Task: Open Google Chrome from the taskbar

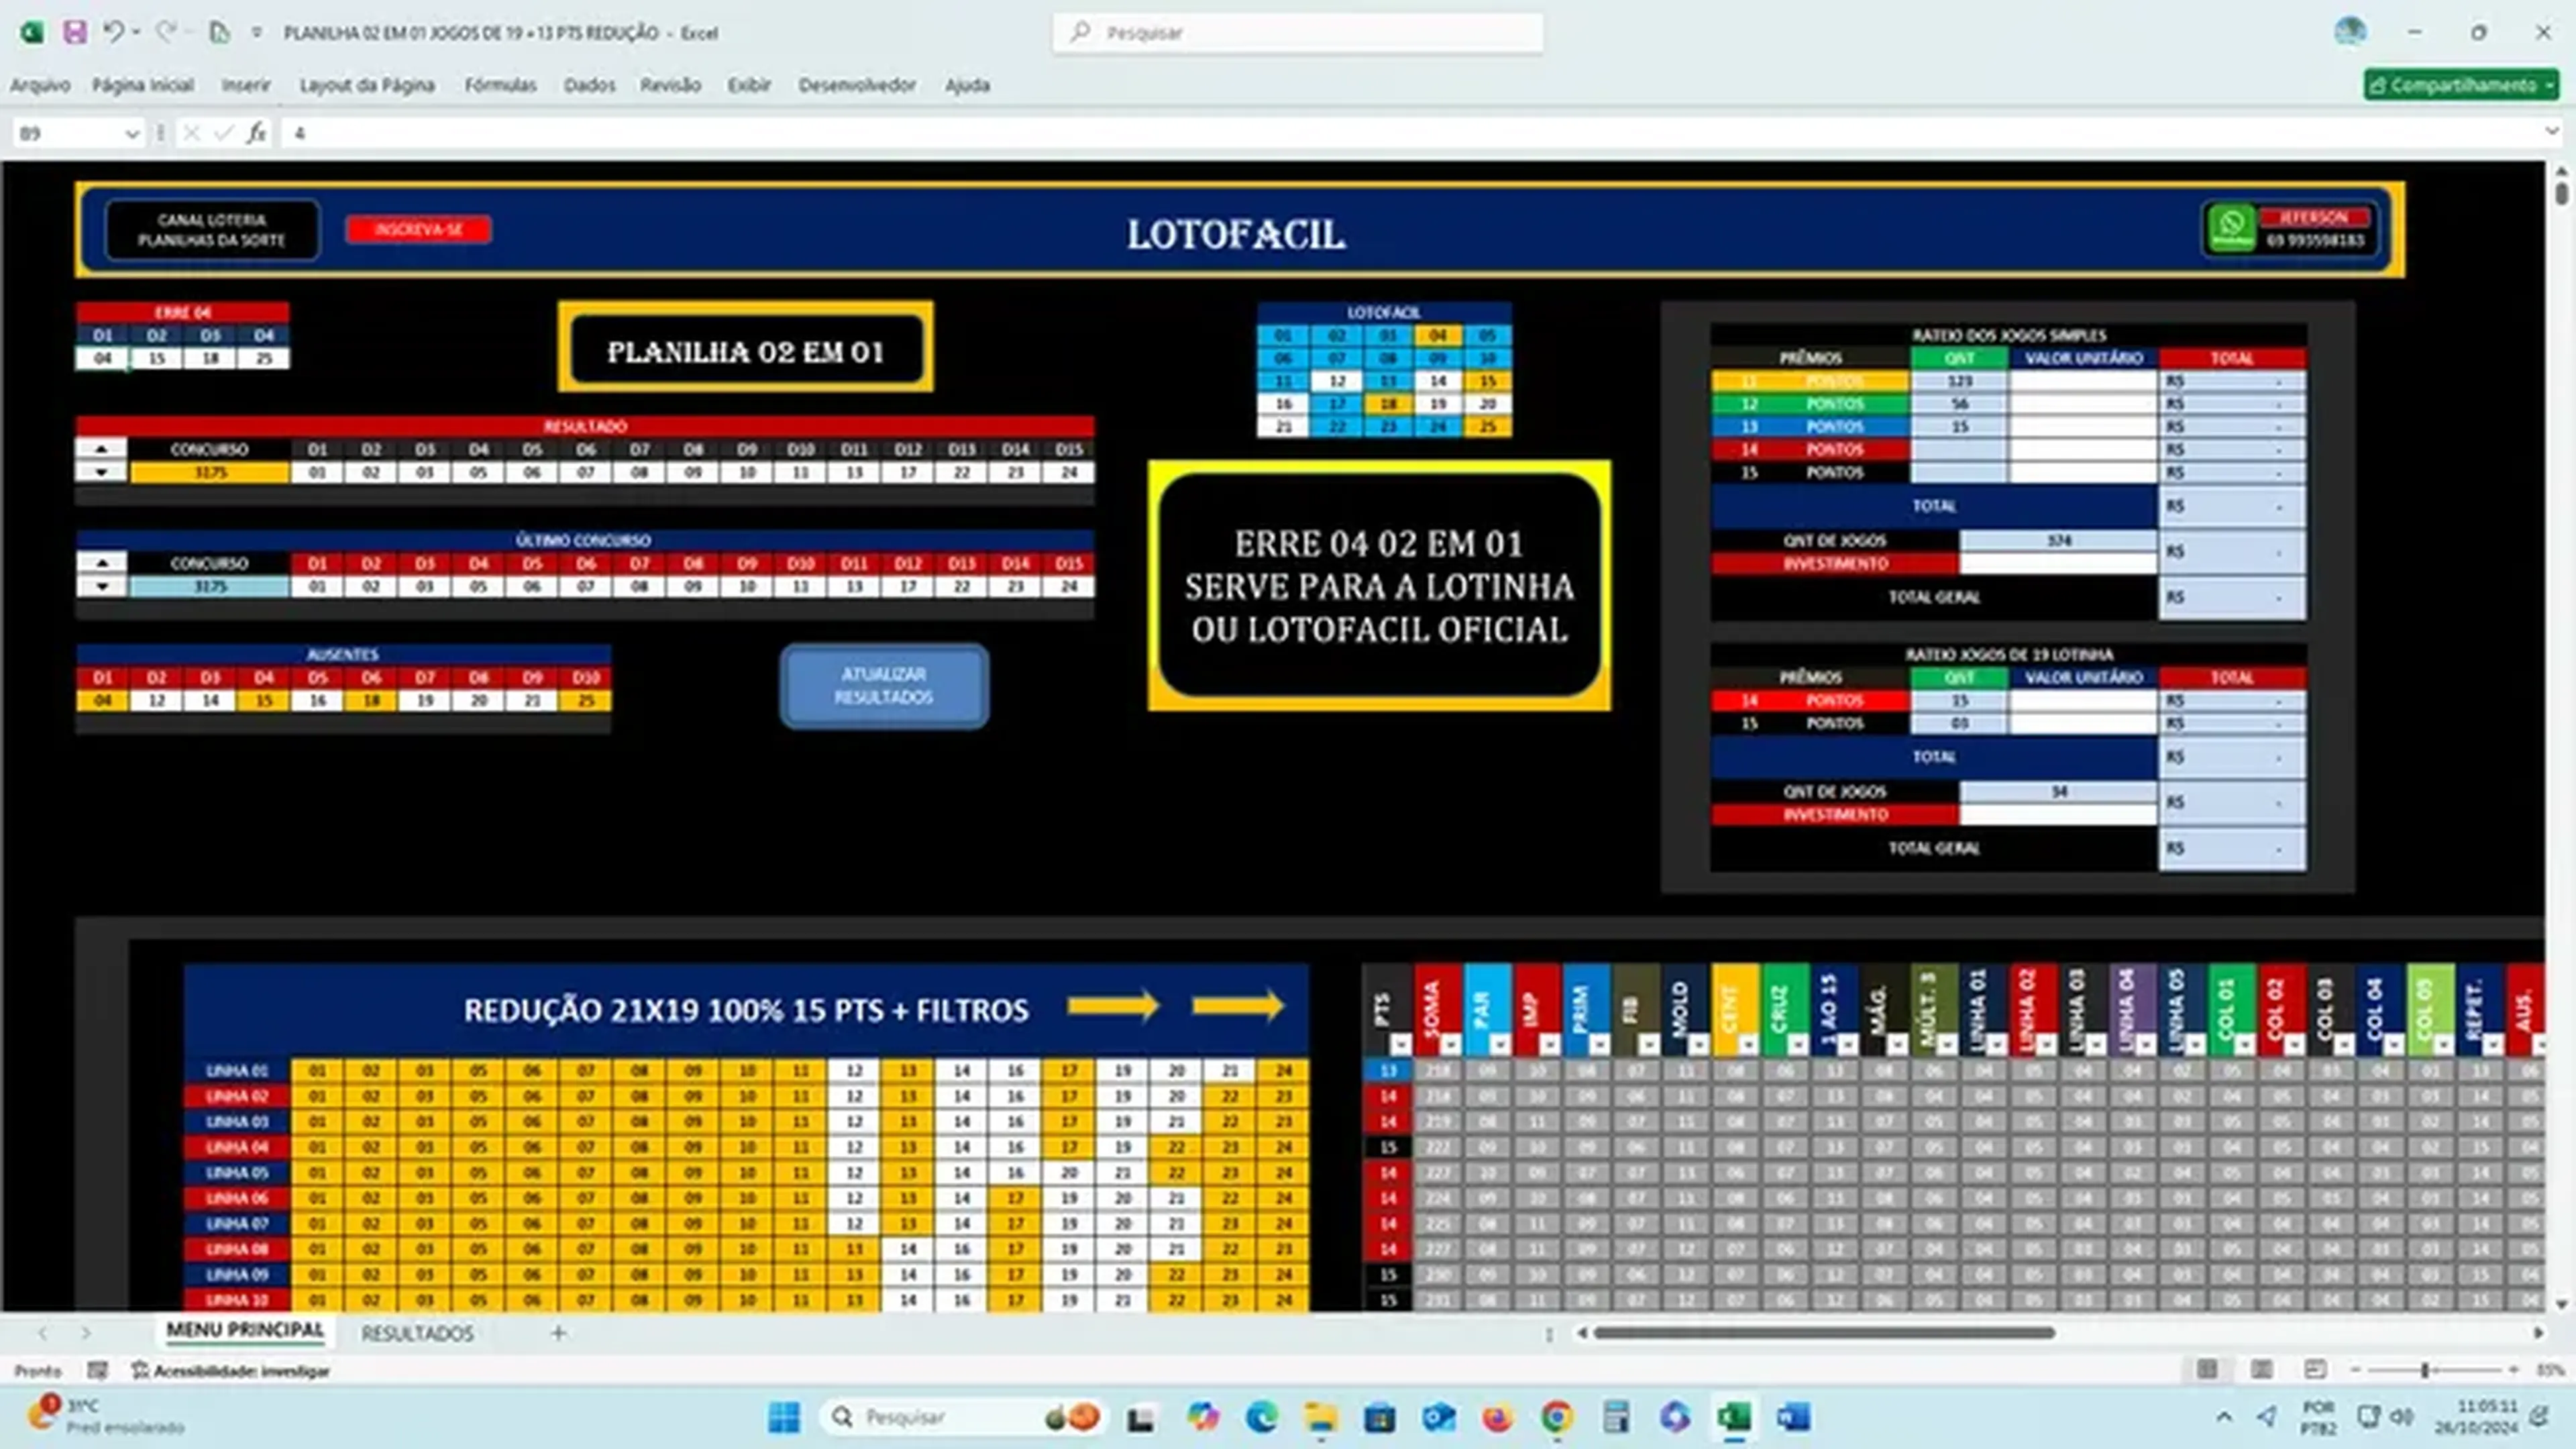Action: [x=1556, y=1417]
